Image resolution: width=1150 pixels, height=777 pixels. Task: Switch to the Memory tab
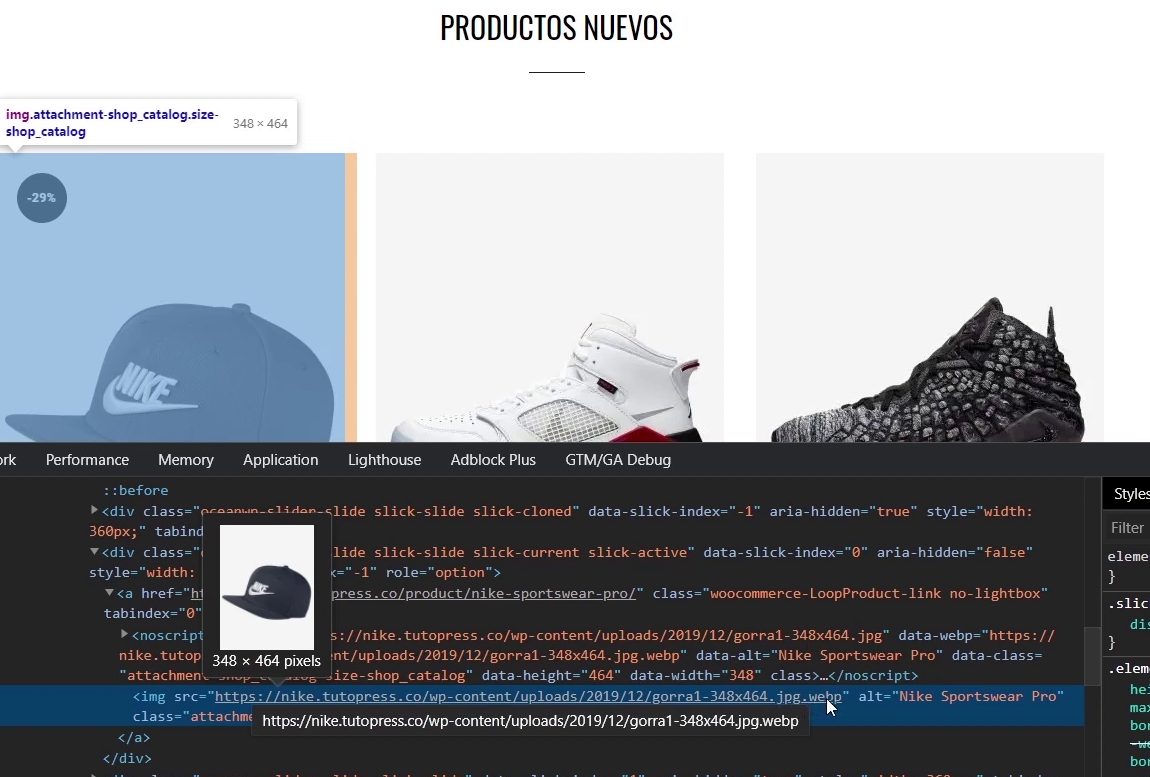click(186, 460)
